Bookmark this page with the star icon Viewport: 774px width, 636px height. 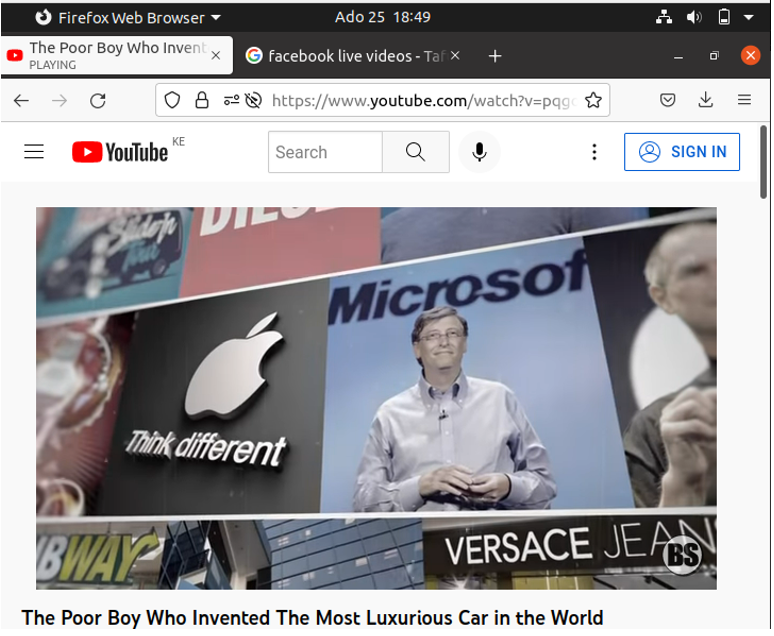coord(593,100)
